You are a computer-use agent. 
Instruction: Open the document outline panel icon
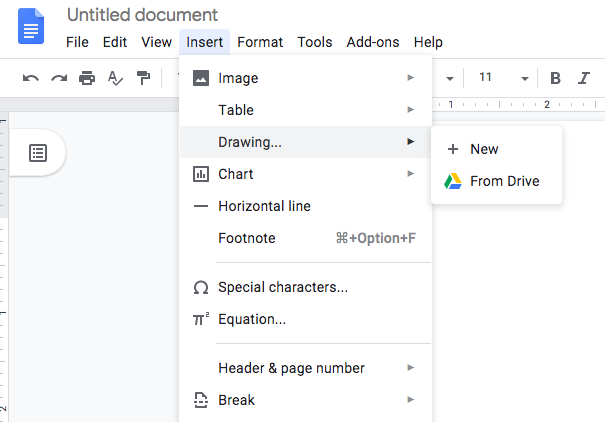pyautogui.click(x=38, y=153)
